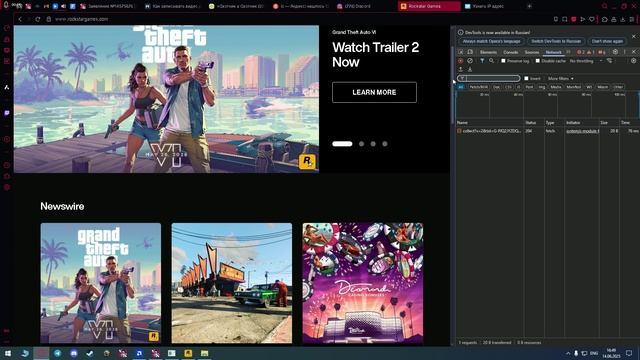This screenshot has height=360, width=640.
Task: Filter requests by Img type
Action: (542, 87)
